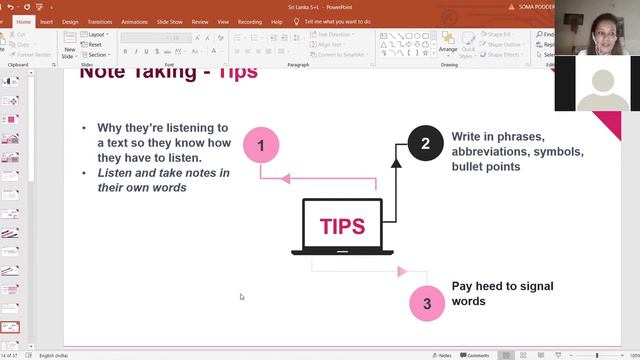640x360 pixels.
Task: Click the Redo icon in the quick access toolbar
Action: [27, 7]
